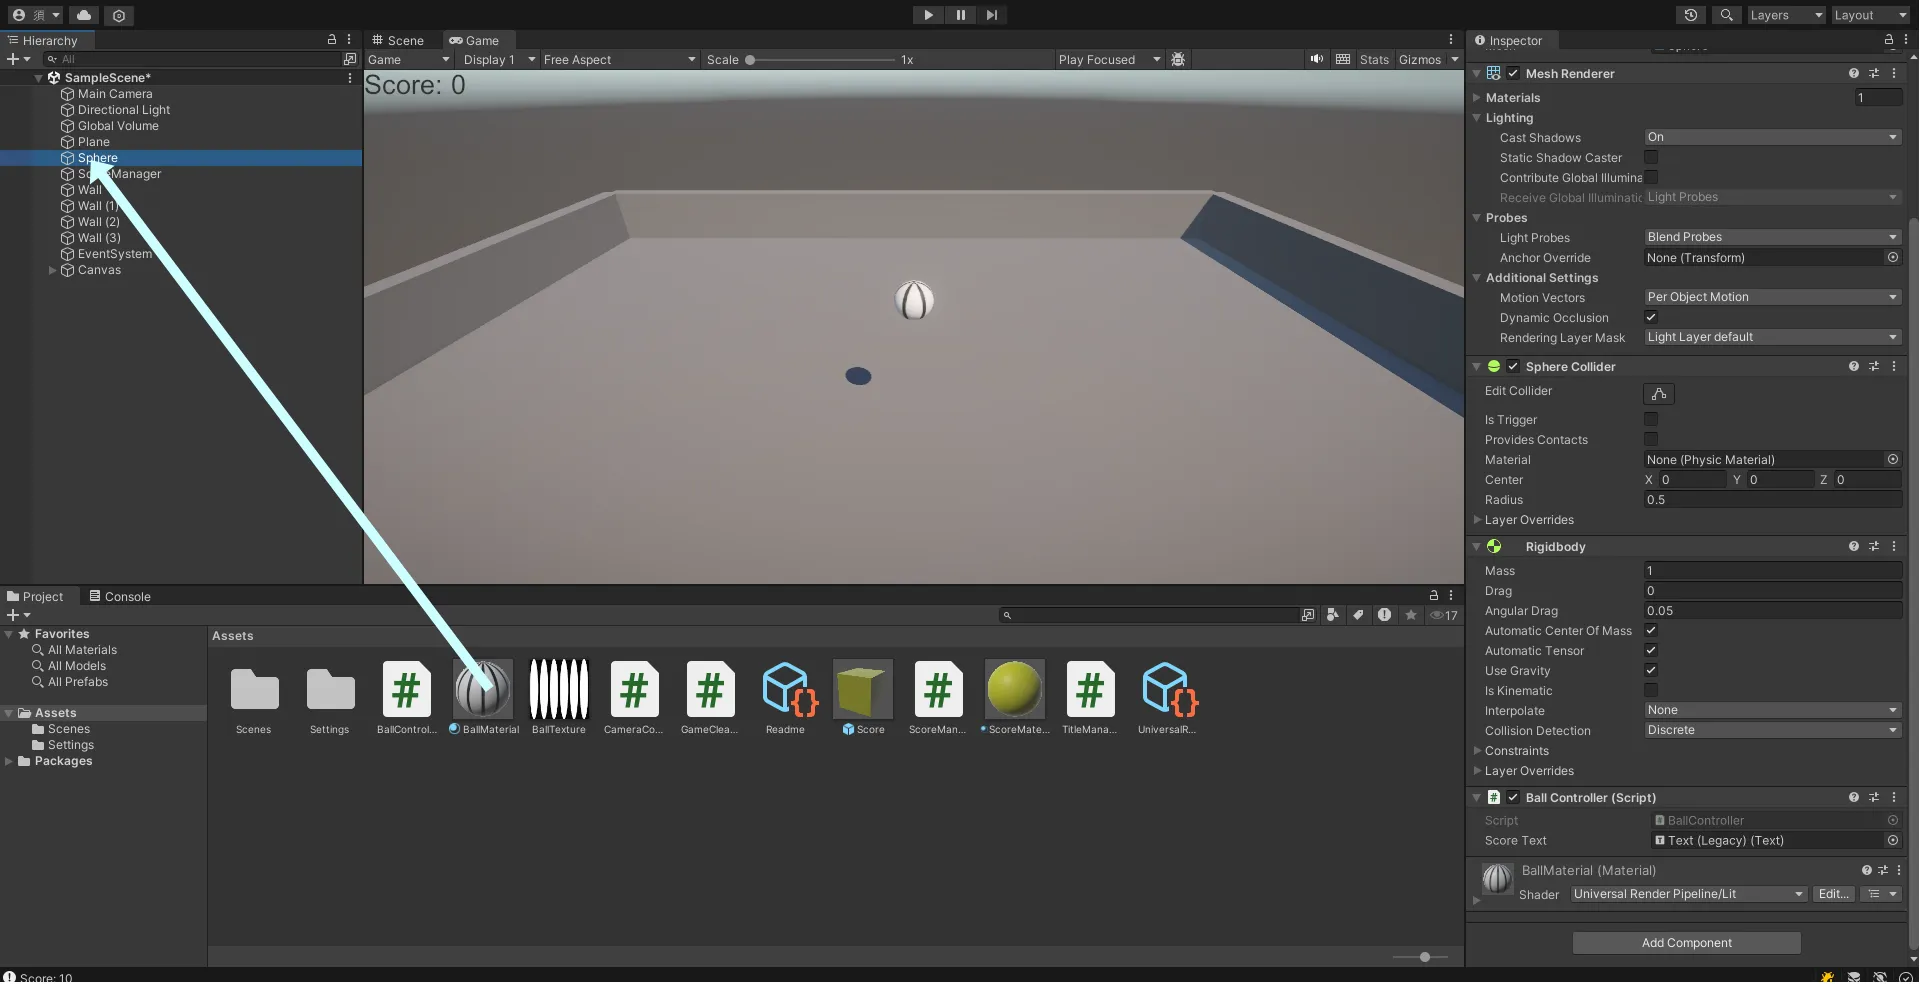
Task: Open the Undo History icon
Action: [x=1690, y=15]
